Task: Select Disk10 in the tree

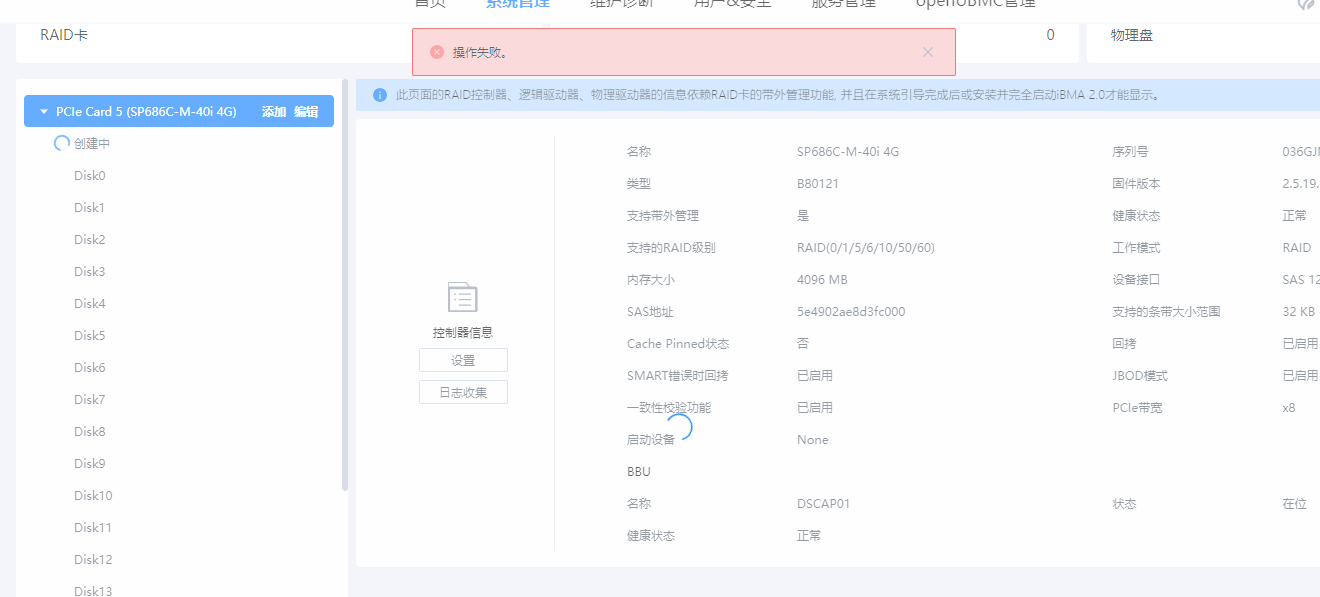Action: [93, 496]
